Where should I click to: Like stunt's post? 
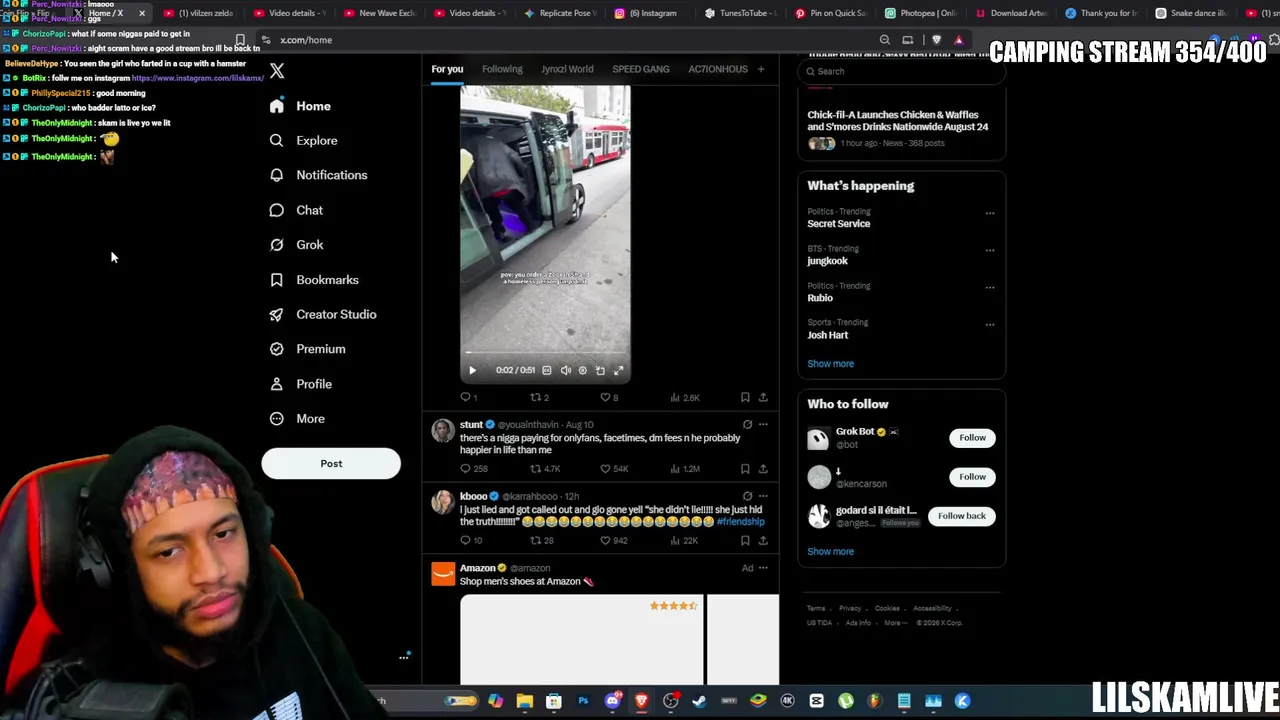point(613,469)
